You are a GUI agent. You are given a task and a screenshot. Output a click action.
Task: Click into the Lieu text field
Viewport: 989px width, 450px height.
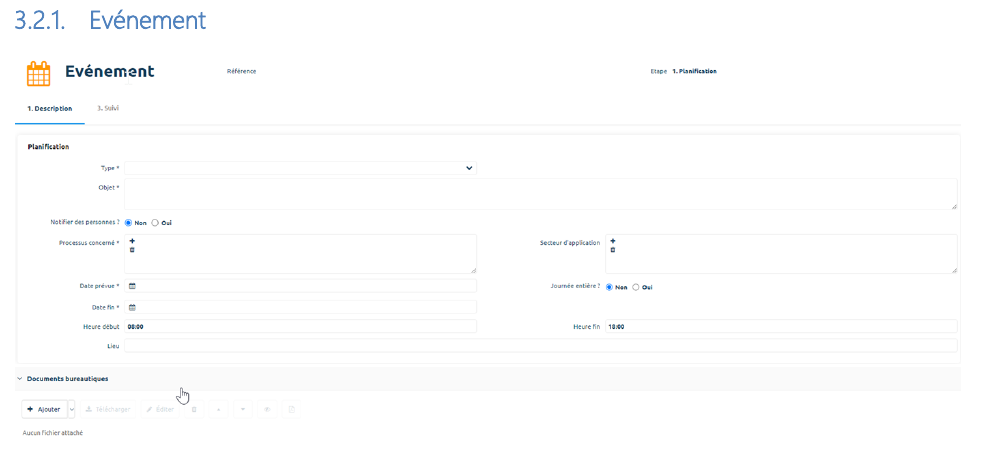click(x=540, y=346)
